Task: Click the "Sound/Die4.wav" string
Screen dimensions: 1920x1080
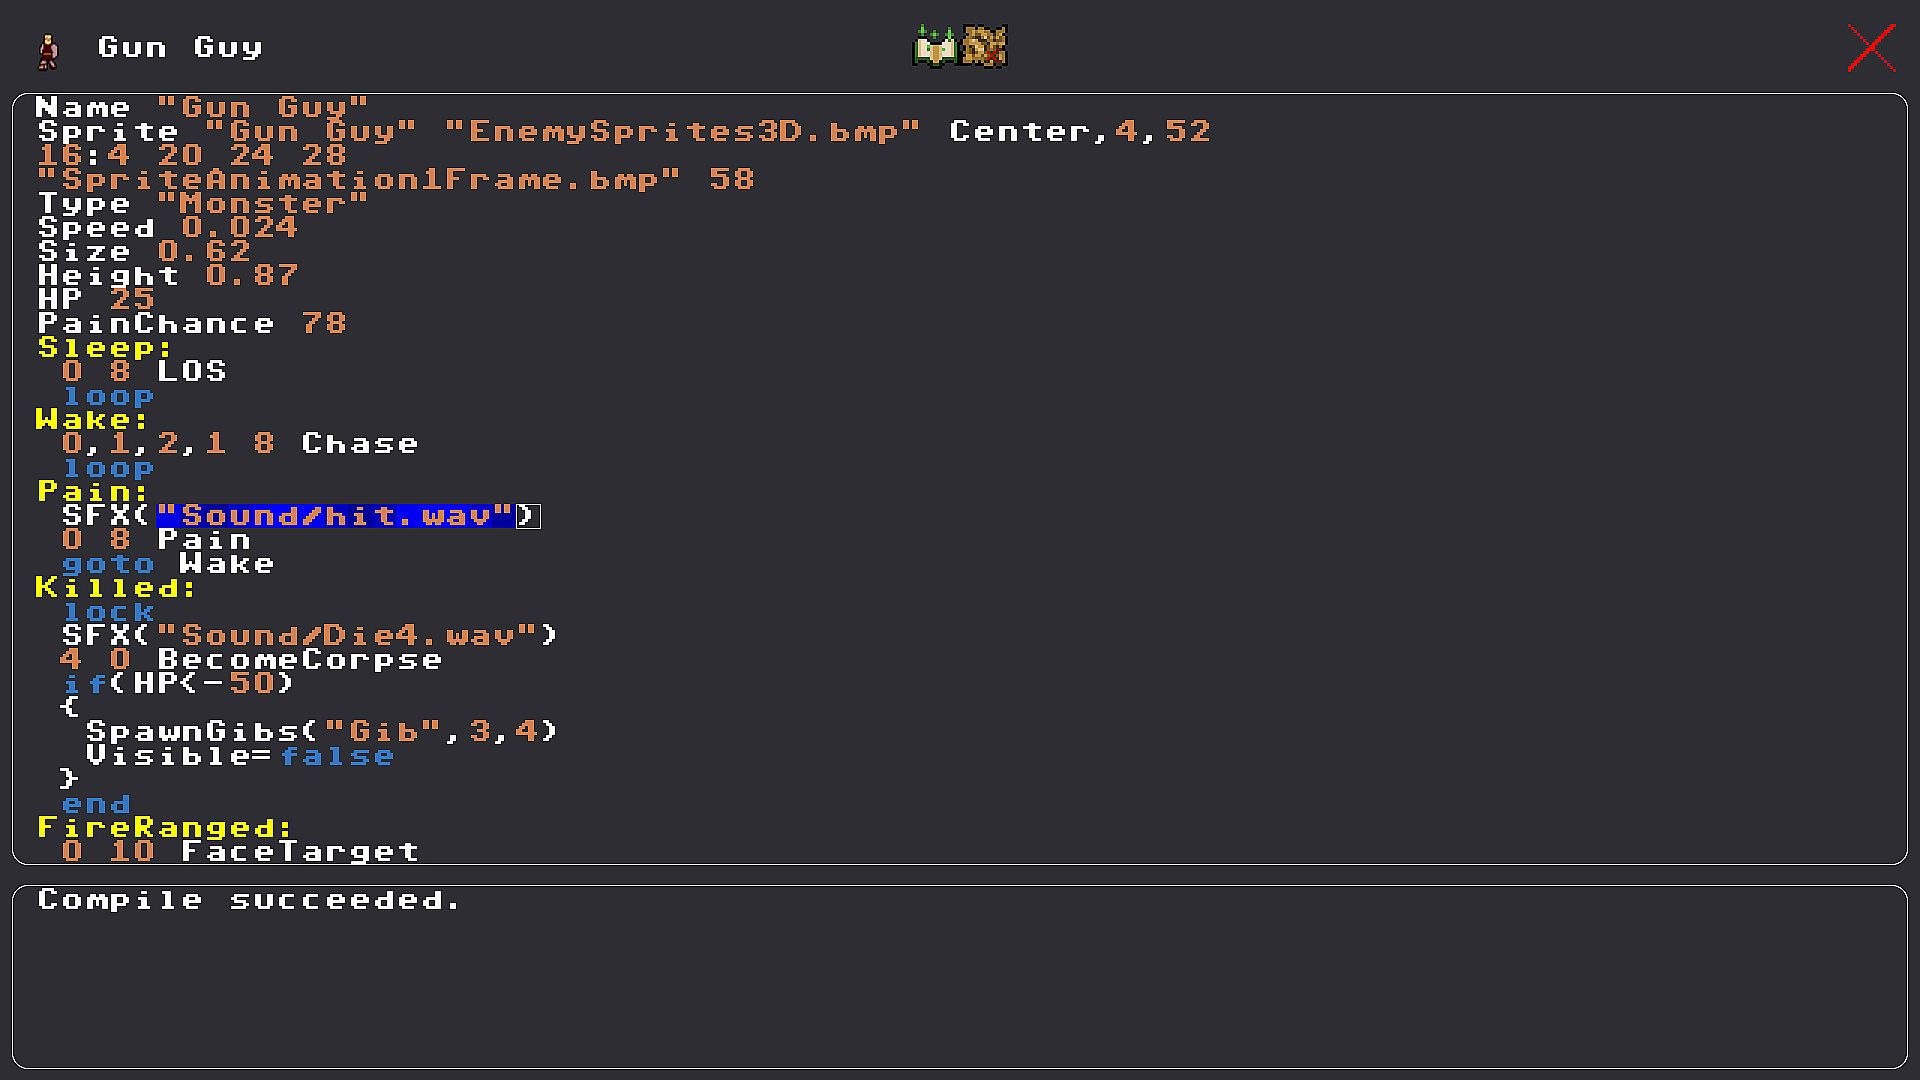Action: [346, 636]
